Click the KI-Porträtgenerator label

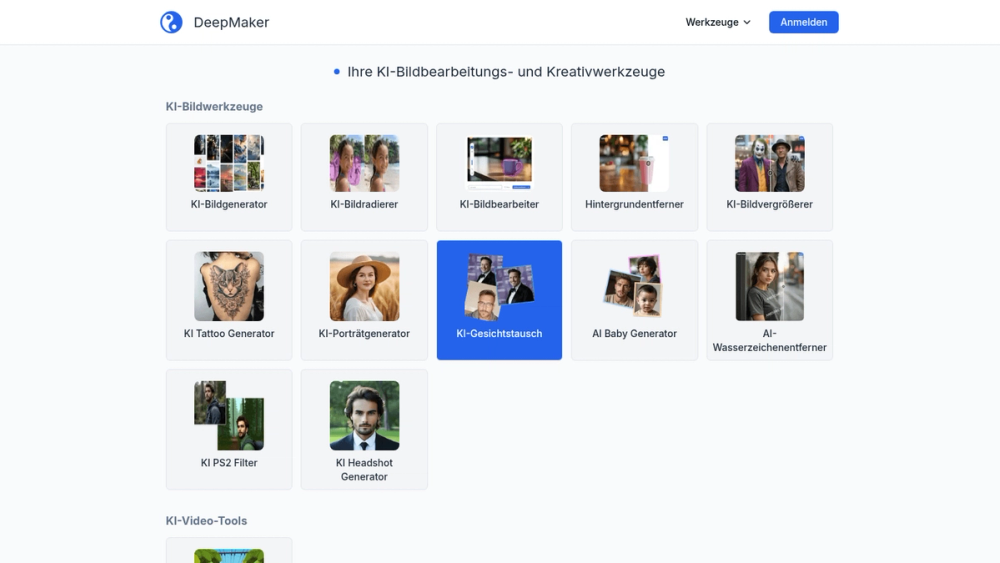[364, 333]
